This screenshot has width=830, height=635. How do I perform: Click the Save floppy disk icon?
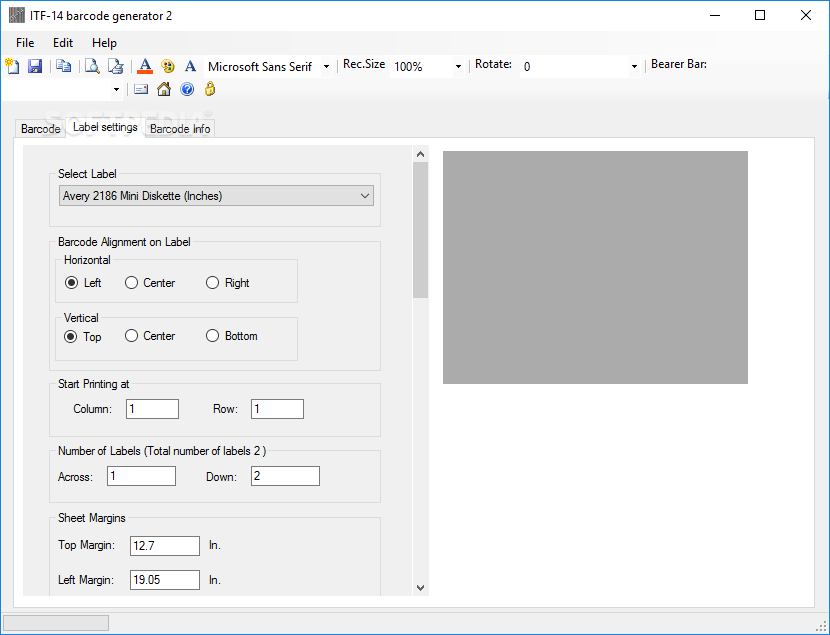(x=34, y=66)
